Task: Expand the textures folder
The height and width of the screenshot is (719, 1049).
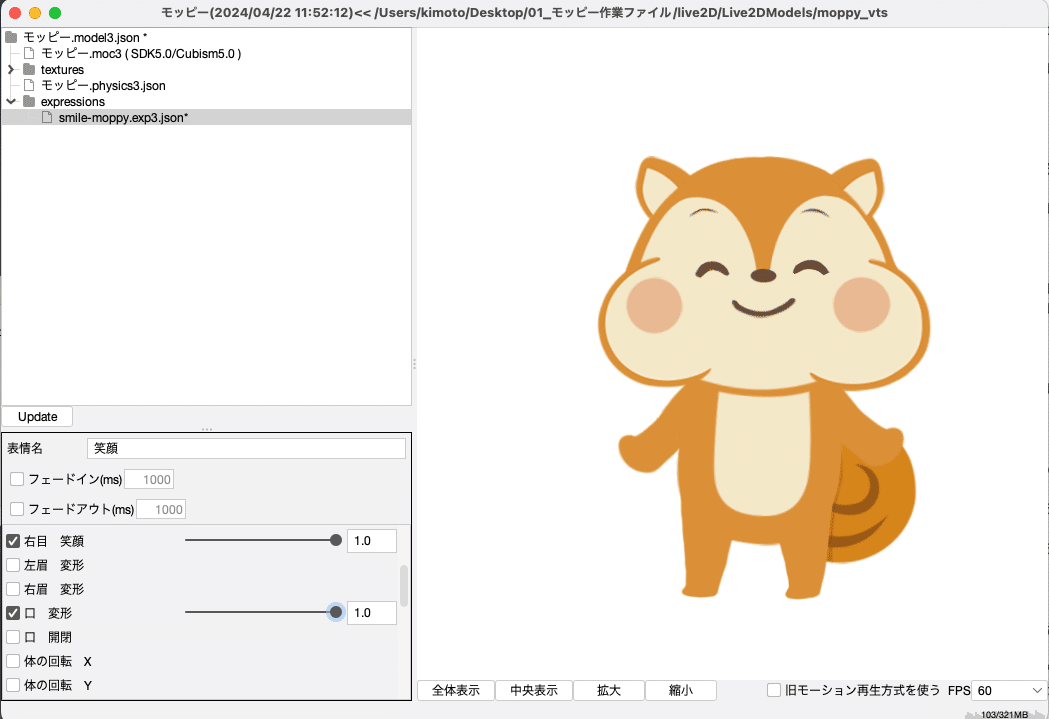Action: point(11,70)
